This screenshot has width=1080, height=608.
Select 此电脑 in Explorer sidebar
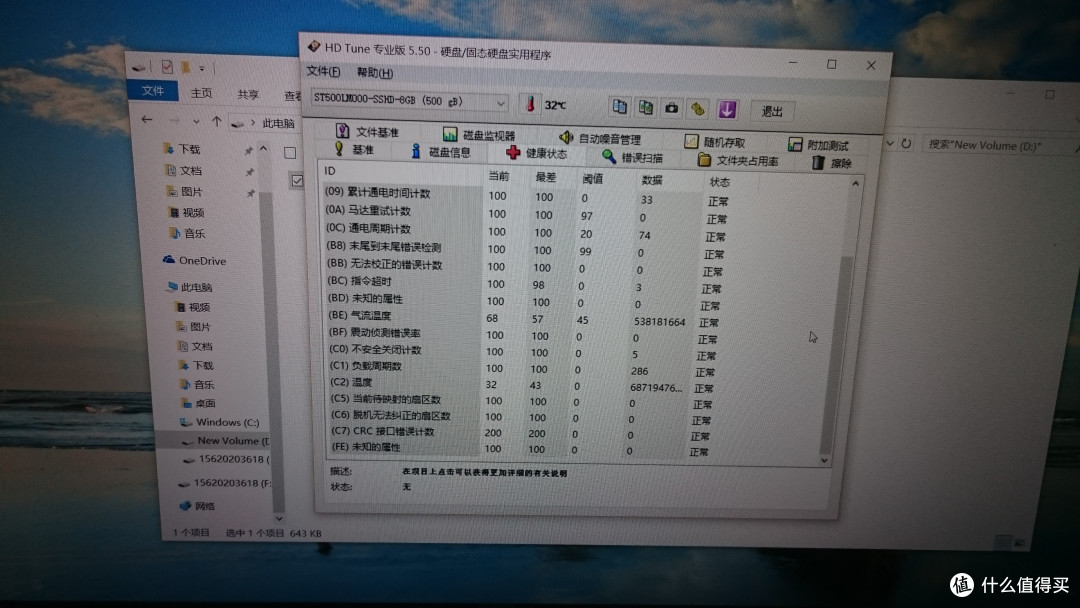pos(191,287)
